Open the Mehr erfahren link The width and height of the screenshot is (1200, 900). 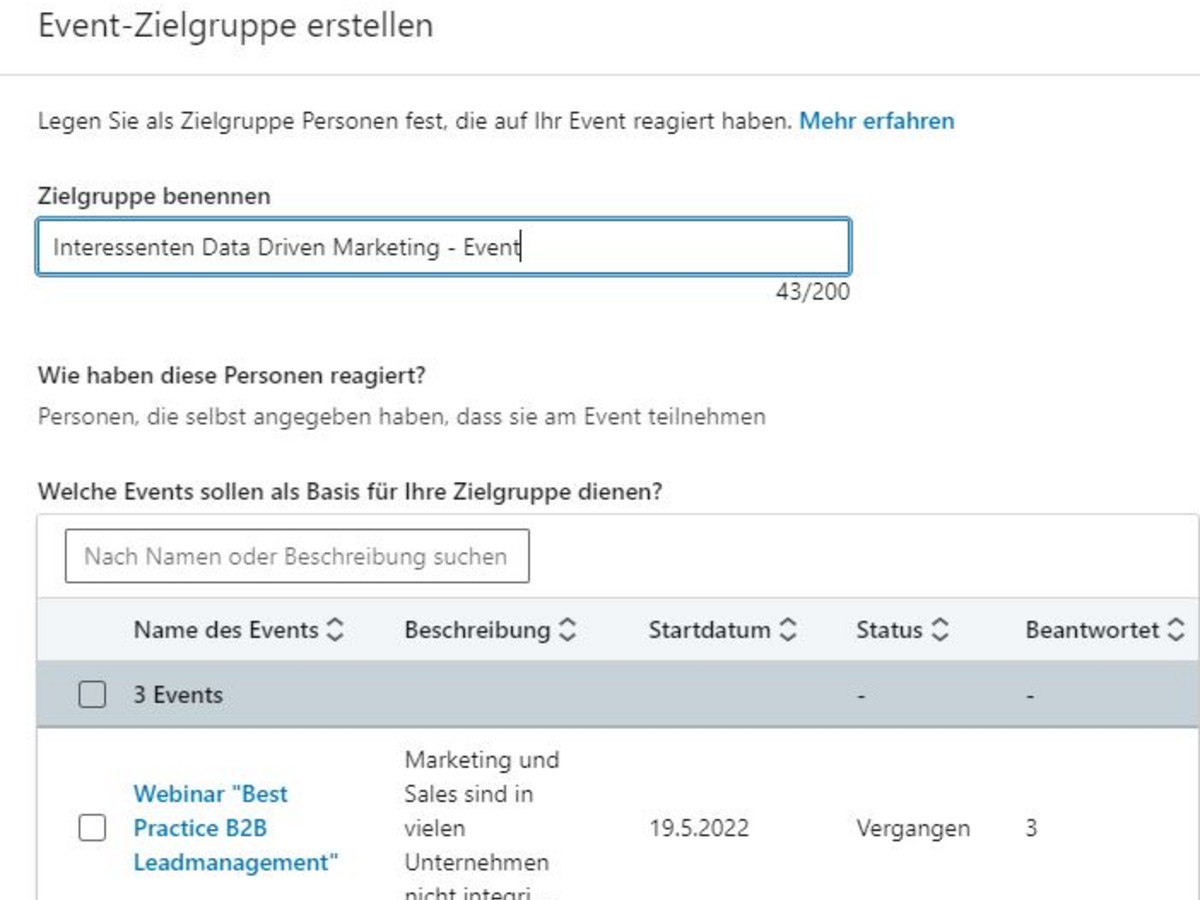click(876, 121)
